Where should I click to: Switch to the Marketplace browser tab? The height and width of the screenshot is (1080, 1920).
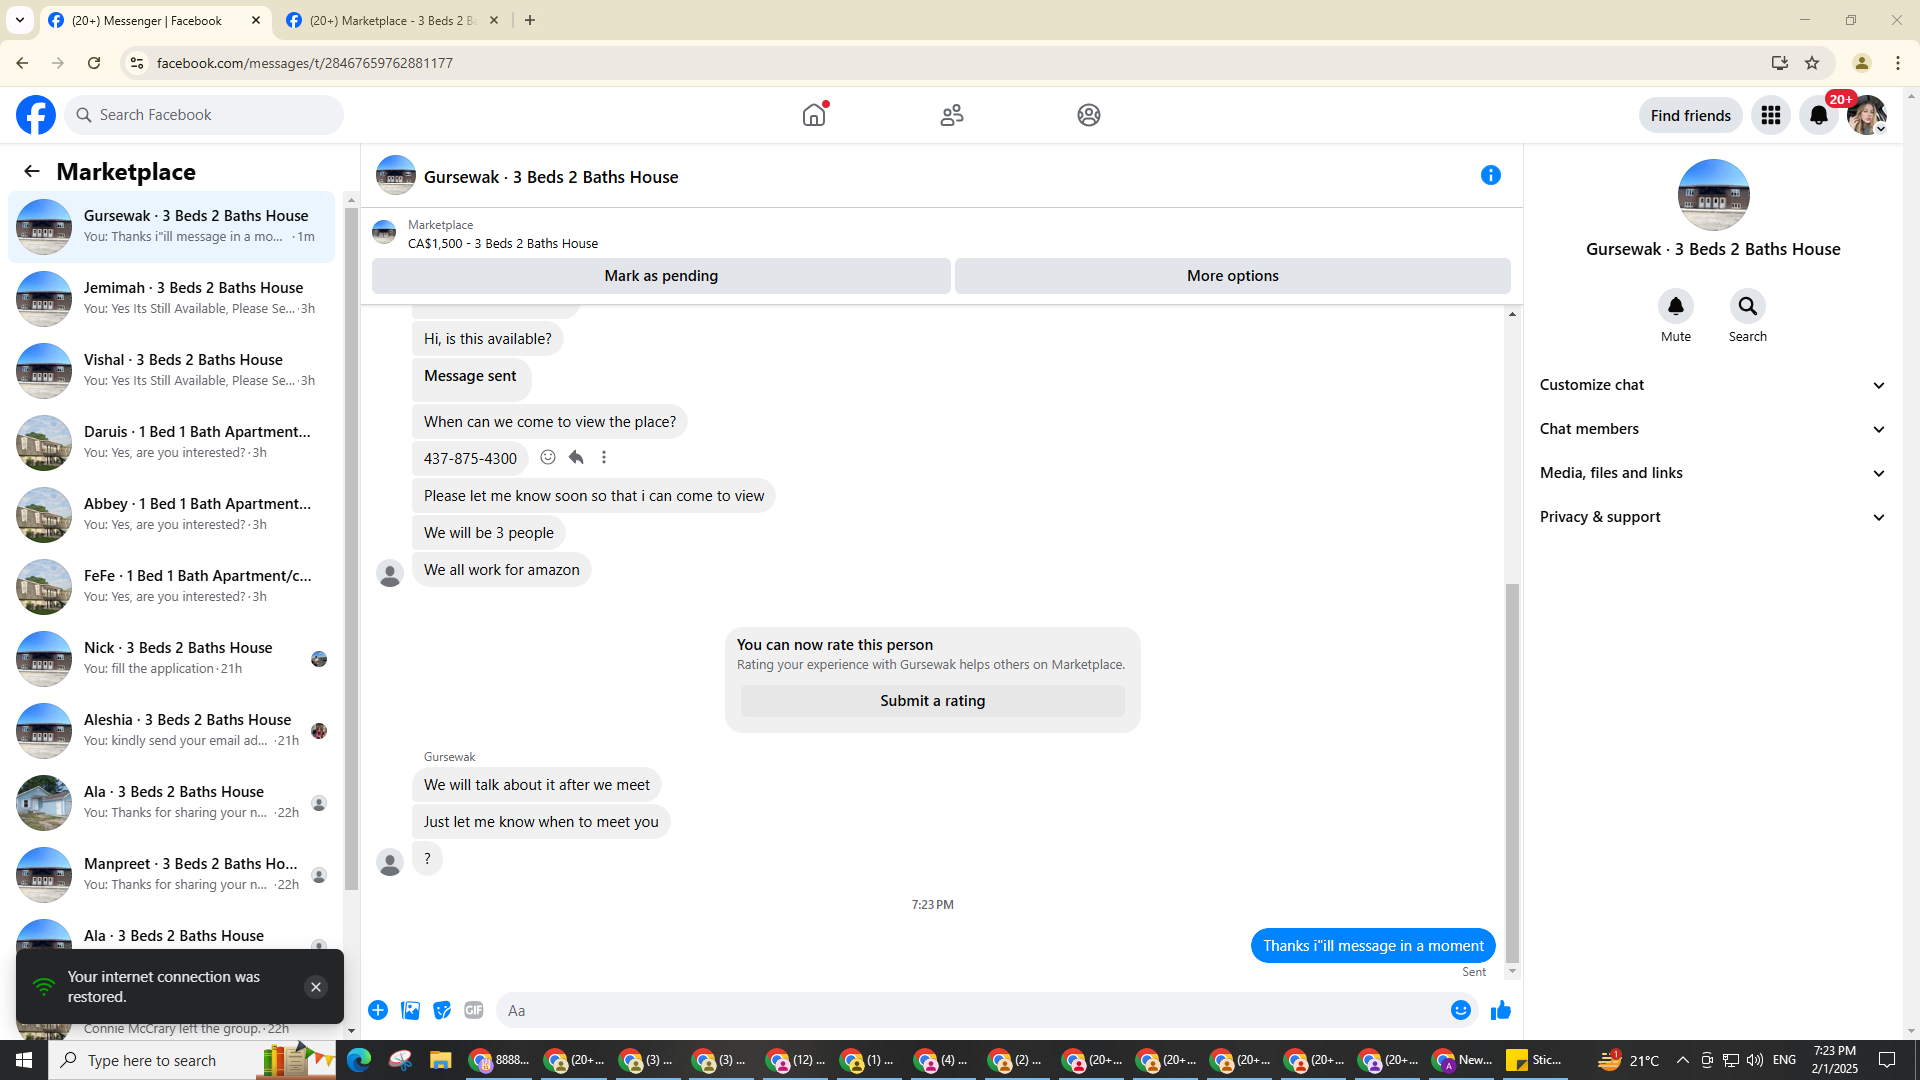pyautogui.click(x=392, y=21)
